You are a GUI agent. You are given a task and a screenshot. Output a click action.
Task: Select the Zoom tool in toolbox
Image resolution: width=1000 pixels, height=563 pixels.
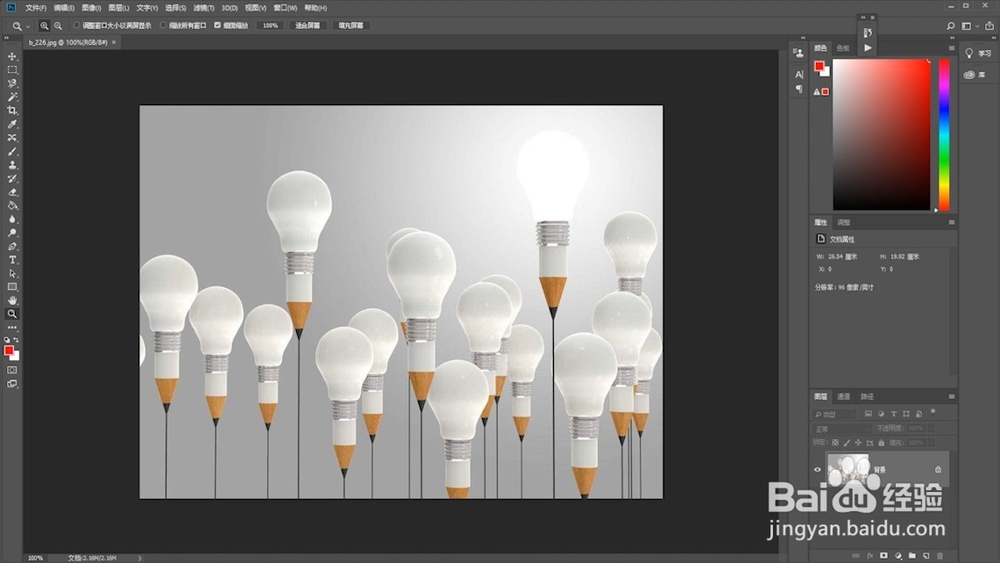12,314
